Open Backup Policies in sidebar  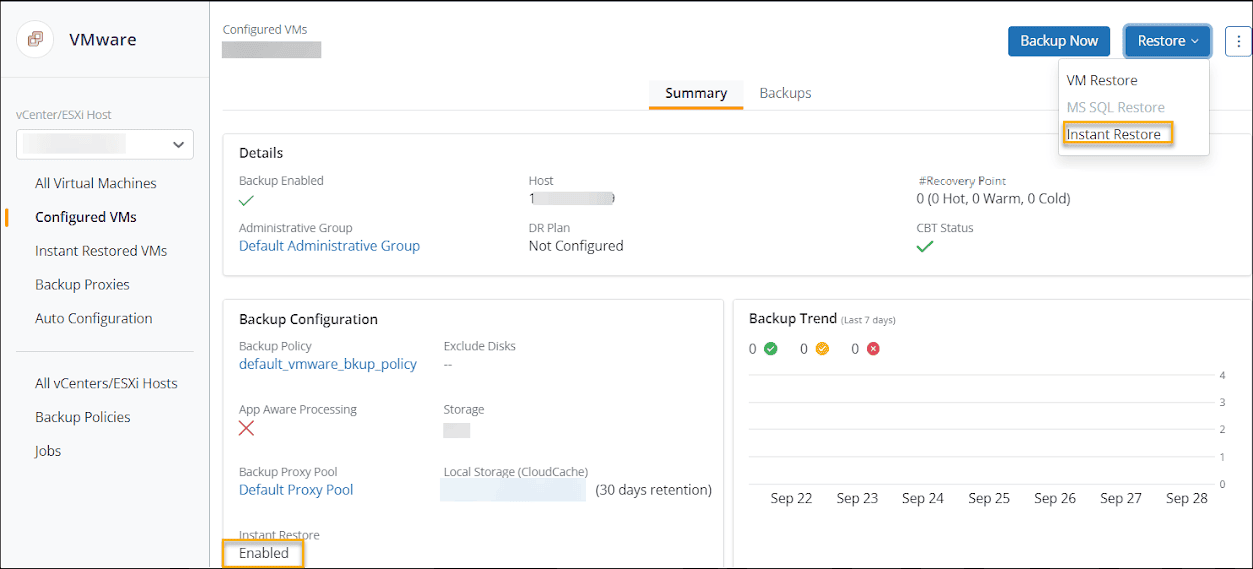click(83, 417)
